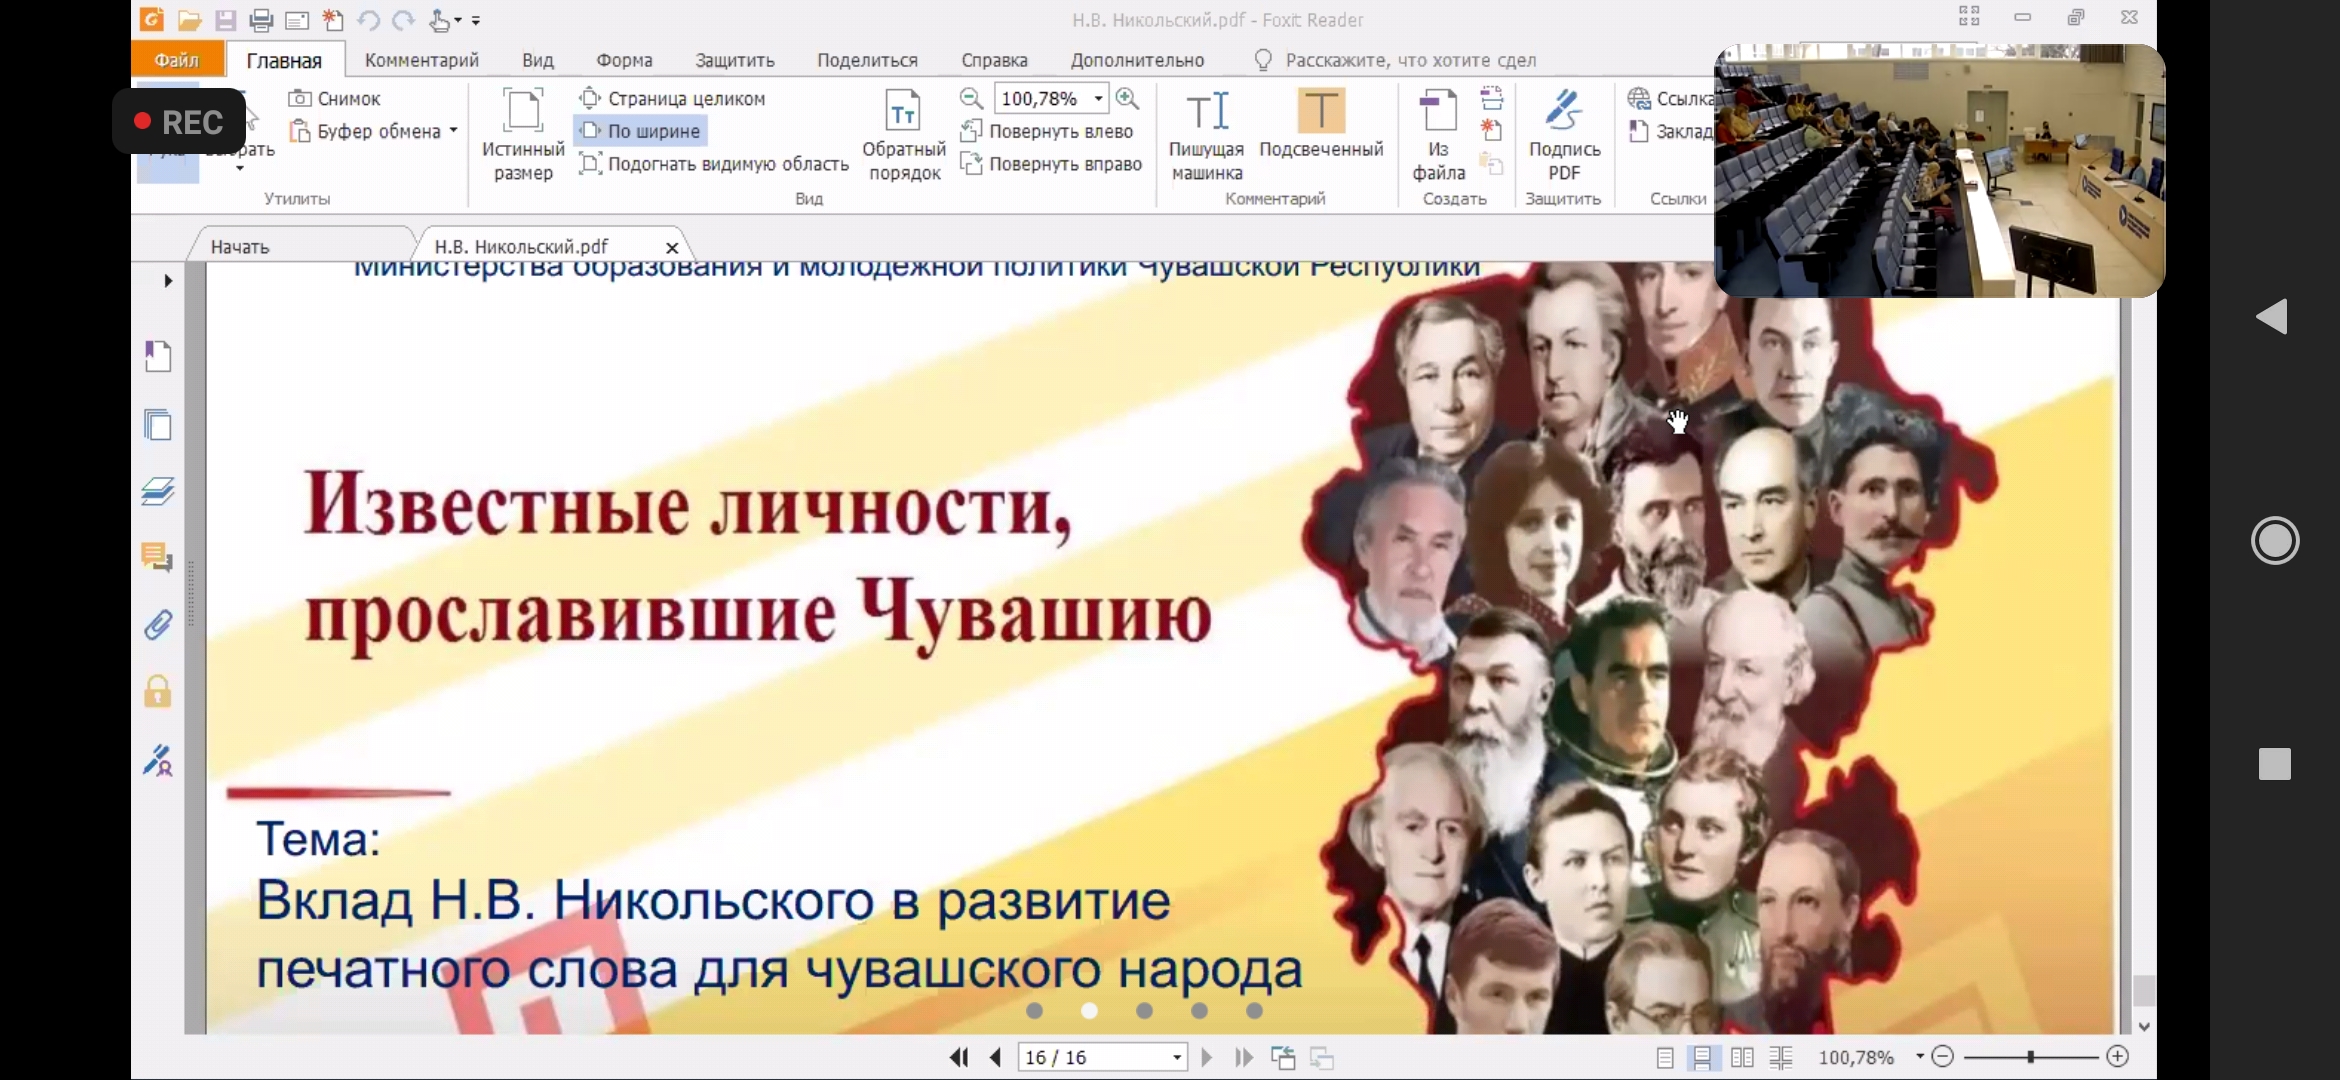Click the vertical scrollbar down arrow
The image size is (2340, 1080).
pyautogui.click(x=2143, y=1026)
